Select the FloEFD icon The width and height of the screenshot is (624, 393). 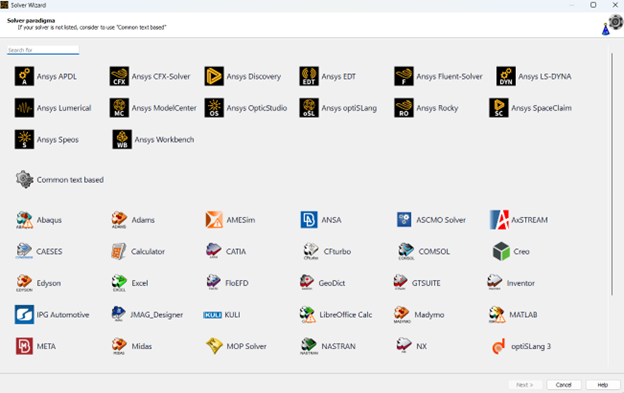click(213, 283)
